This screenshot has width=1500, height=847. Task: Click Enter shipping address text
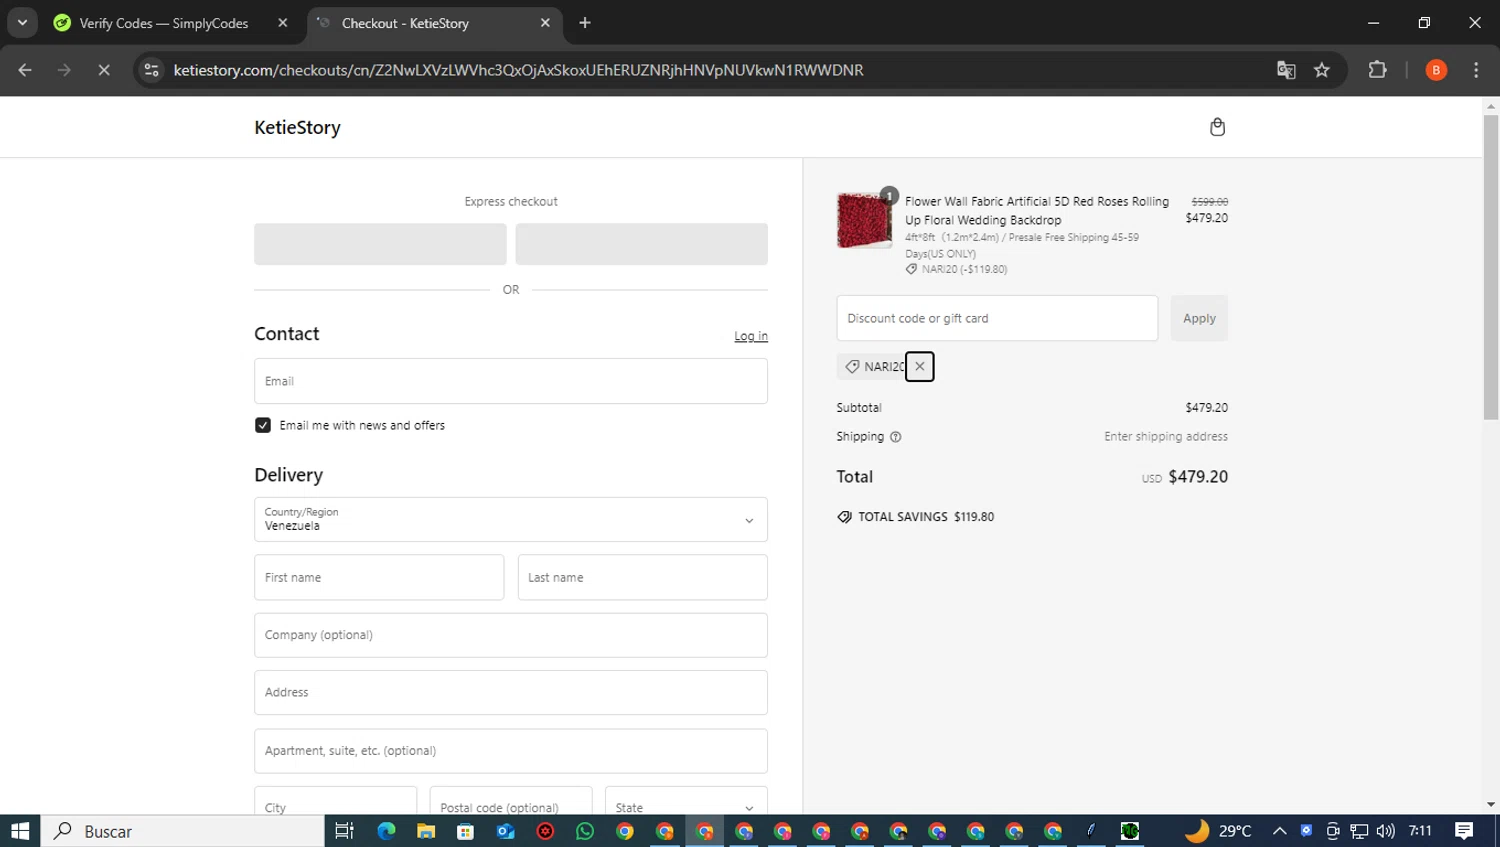pyautogui.click(x=1166, y=437)
